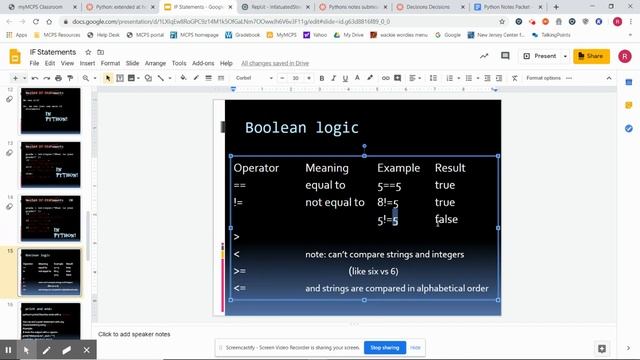Select the slide 14 thumbnail in the filmstrip

[51, 218]
